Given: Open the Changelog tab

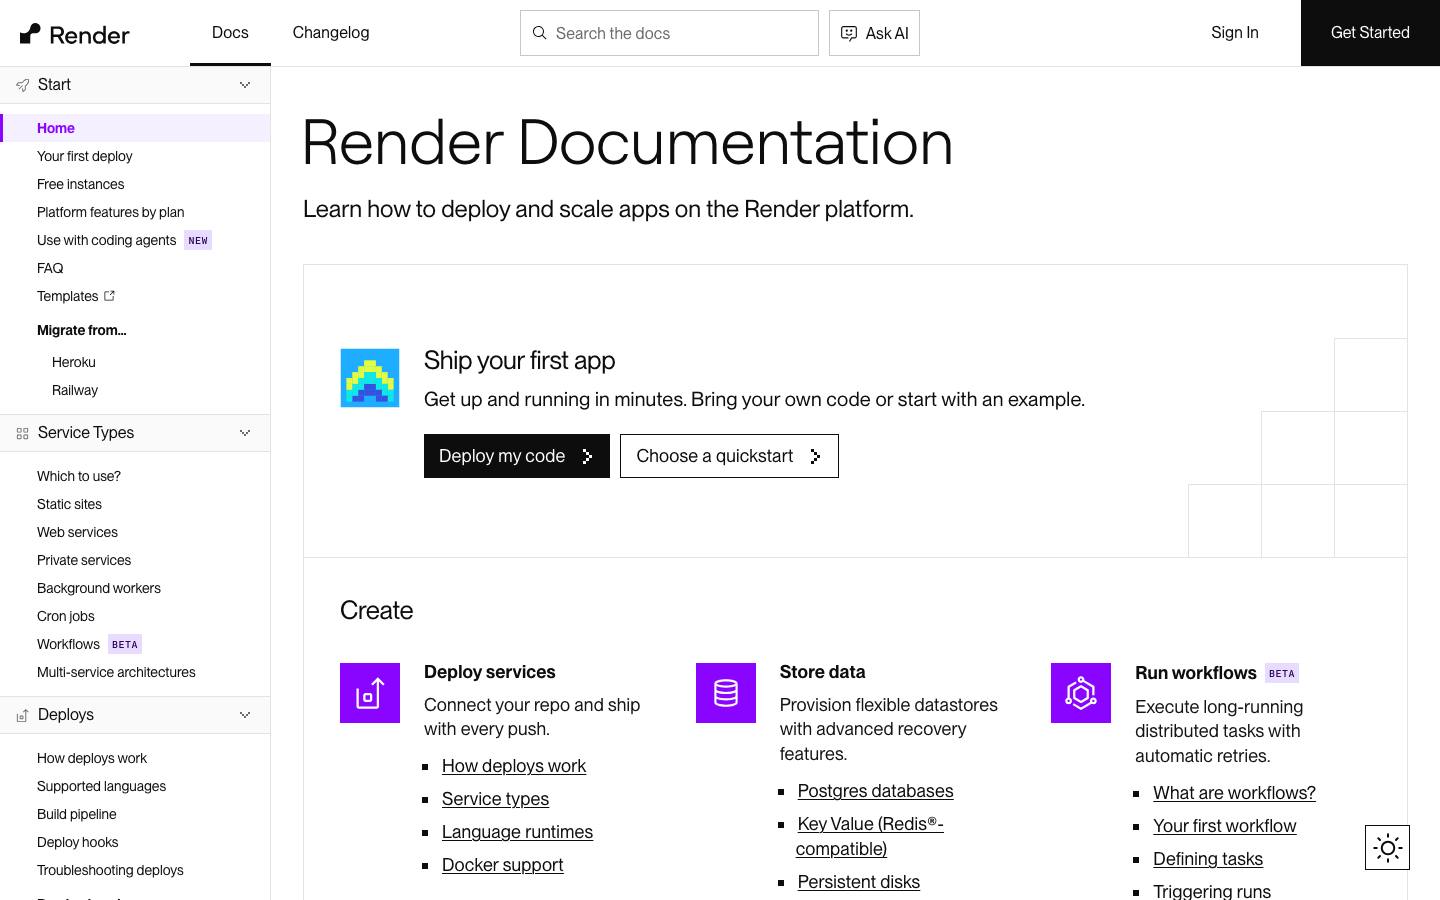Looking at the screenshot, I should tap(331, 33).
